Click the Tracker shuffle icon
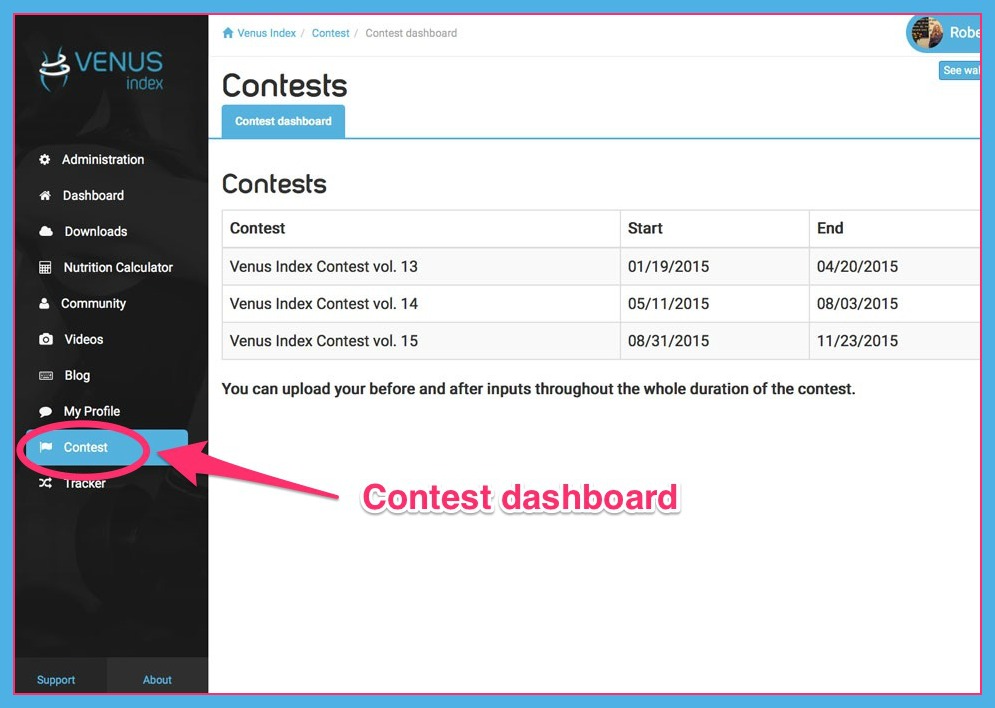Viewport: 995px width, 708px height. pos(45,483)
